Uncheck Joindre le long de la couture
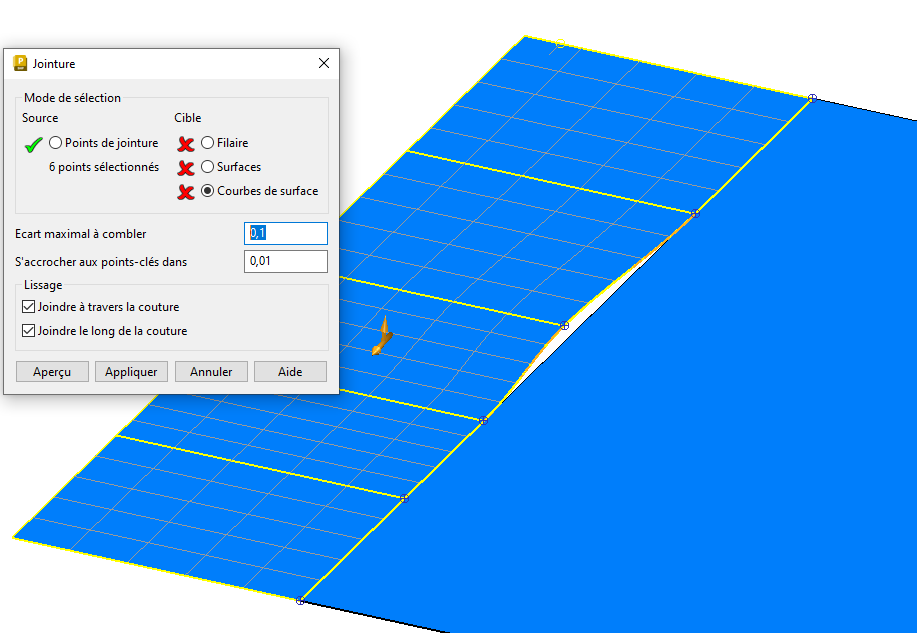 click(29, 331)
